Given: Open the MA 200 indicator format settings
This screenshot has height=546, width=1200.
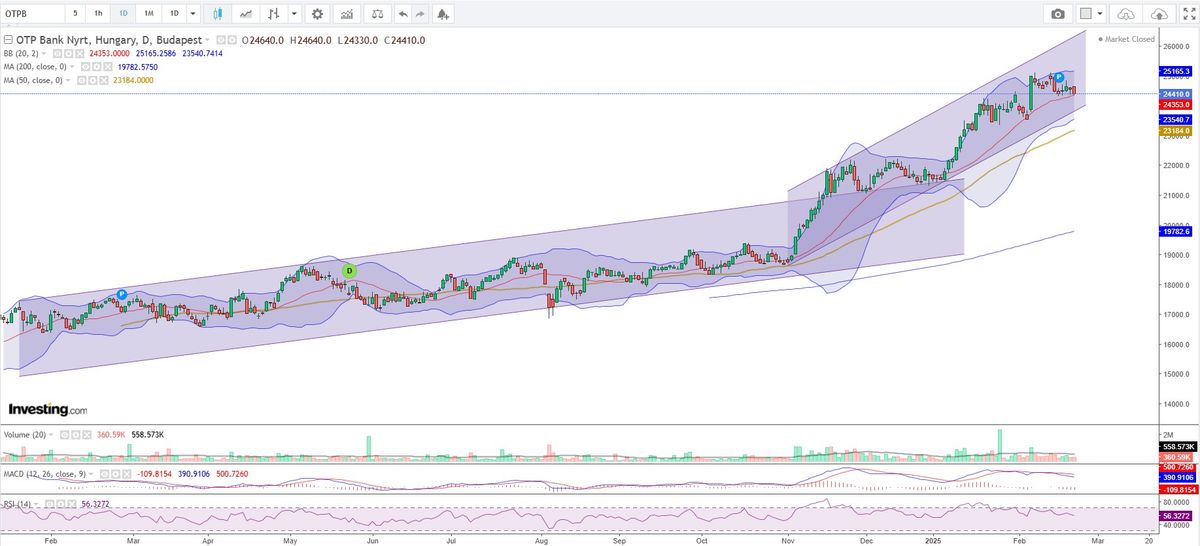Looking at the screenshot, I should coord(97,67).
